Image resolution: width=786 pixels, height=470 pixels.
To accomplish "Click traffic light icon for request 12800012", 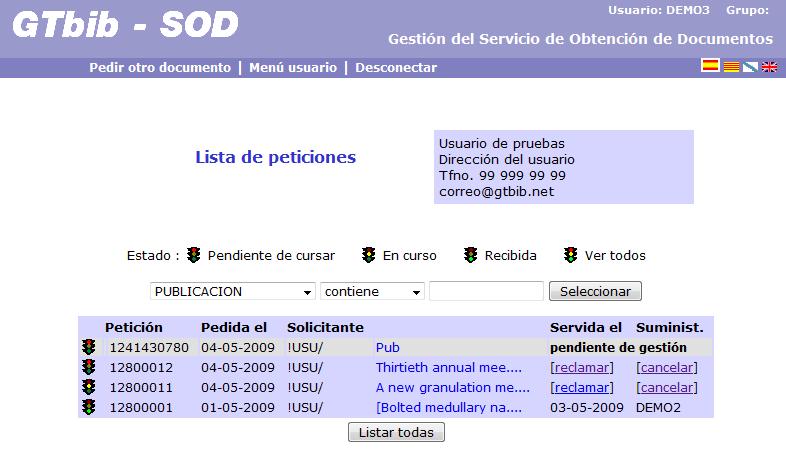I will tap(89, 367).
